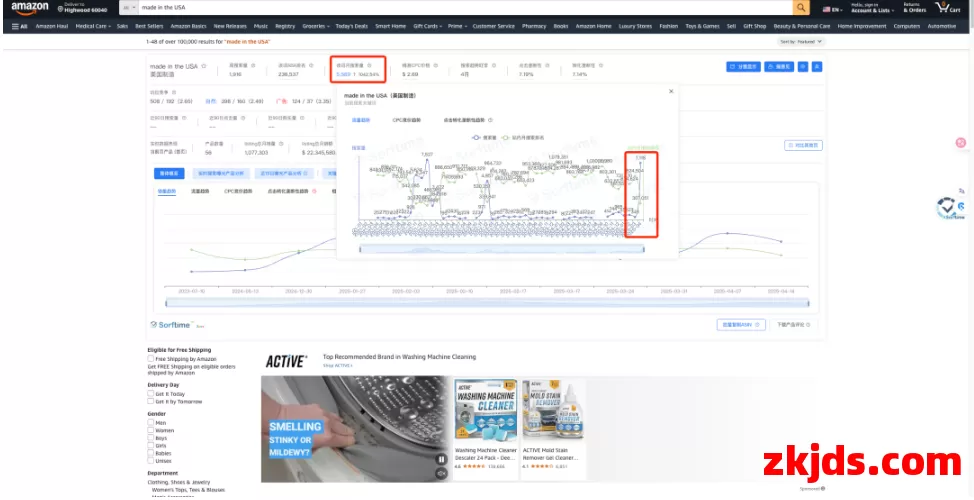Expand the Medical Care menu
The width and height of the screenshot is (974, 500).
point(93,27)
